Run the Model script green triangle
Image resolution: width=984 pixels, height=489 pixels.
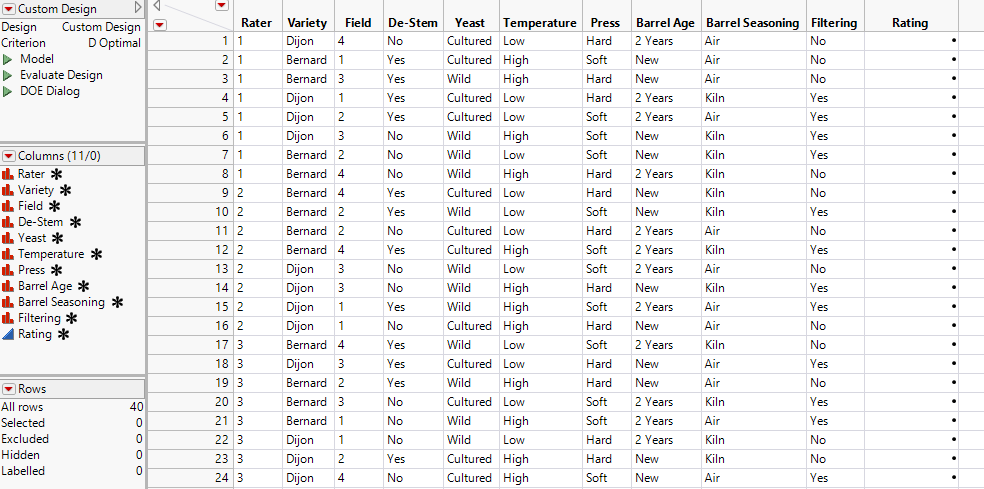click(x=8, y=60)
